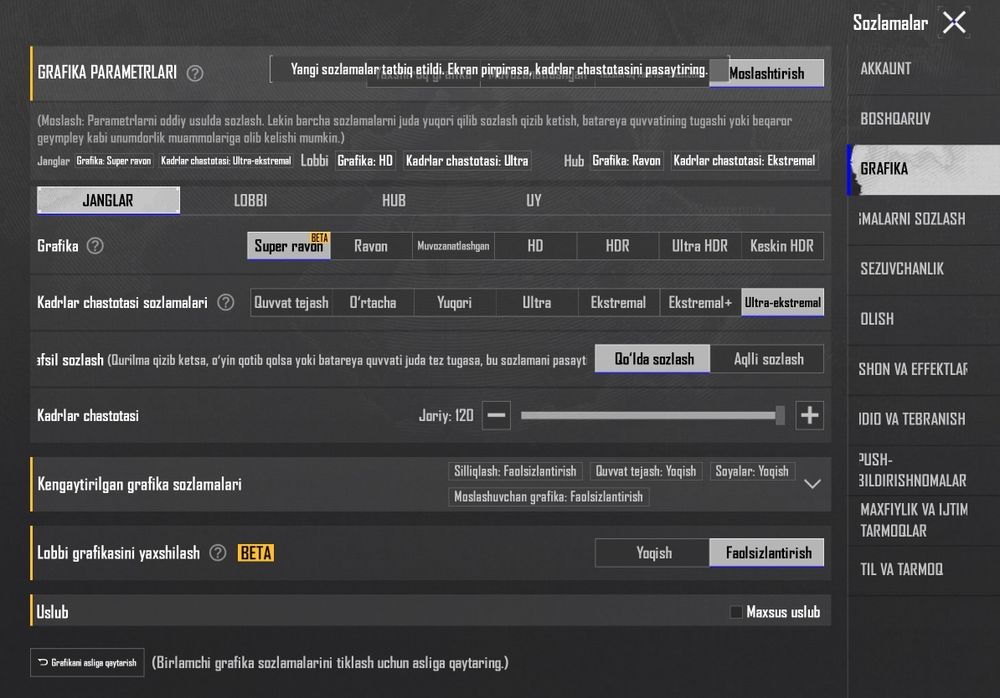The width and height of the screenshot is (1000, 698).
Task: Select Aqlli sozlash smart mode
Action: pyautogui.click(x=767, y=359)
